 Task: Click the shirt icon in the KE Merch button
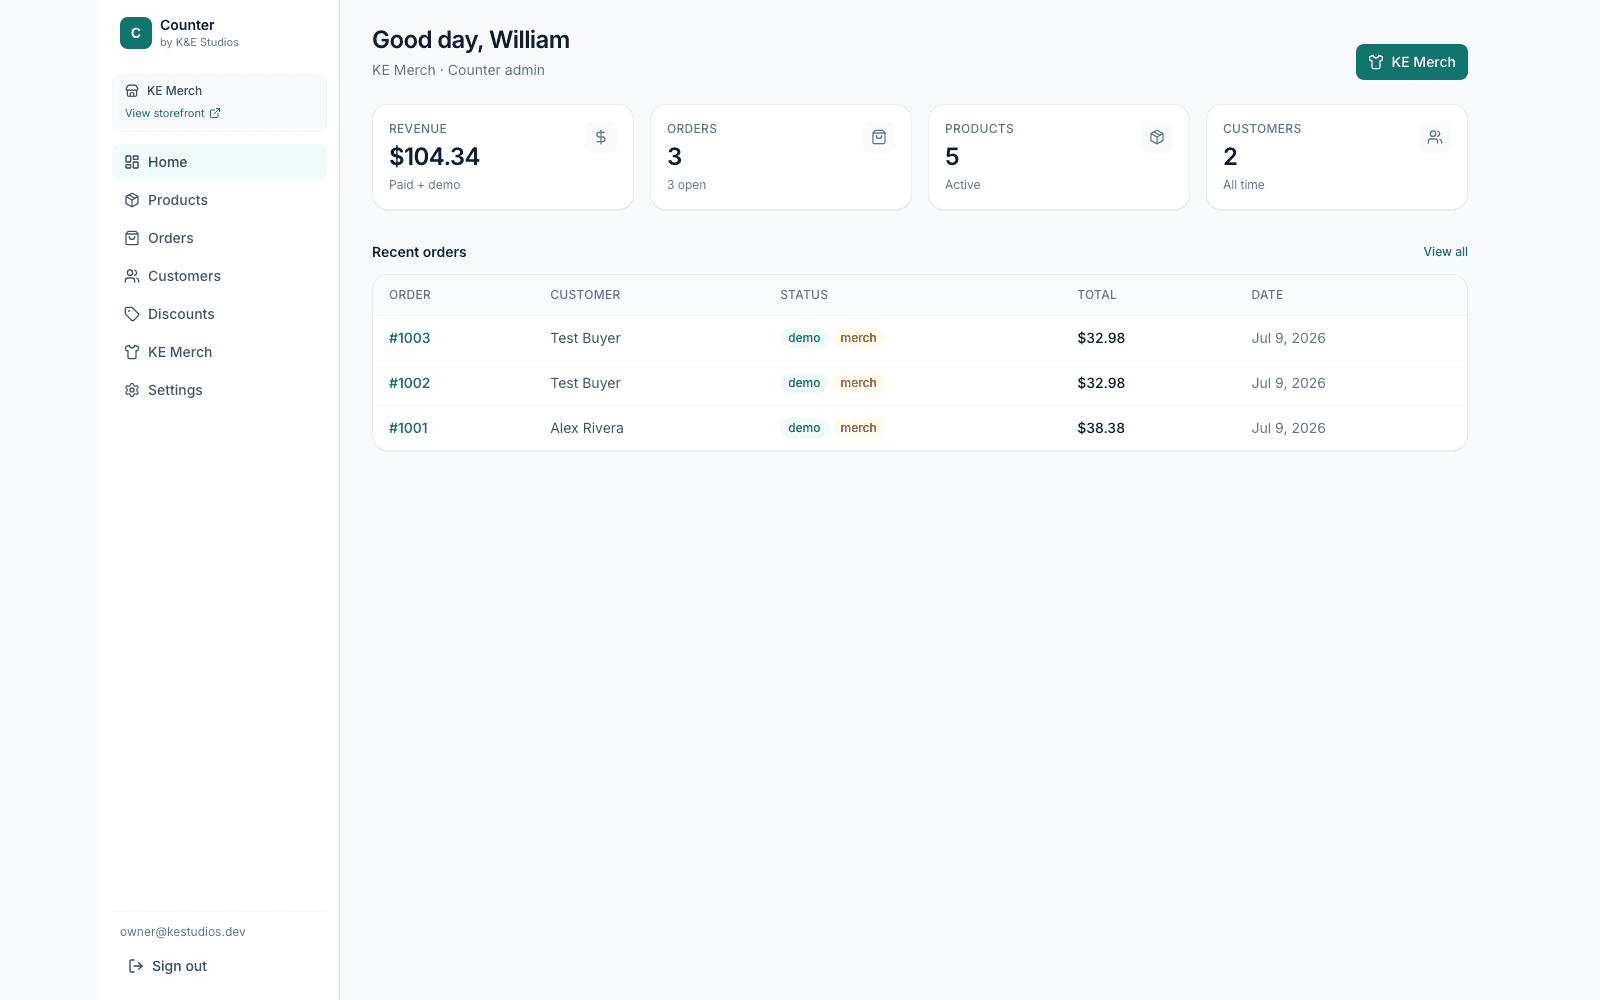tap(1376, 62)
